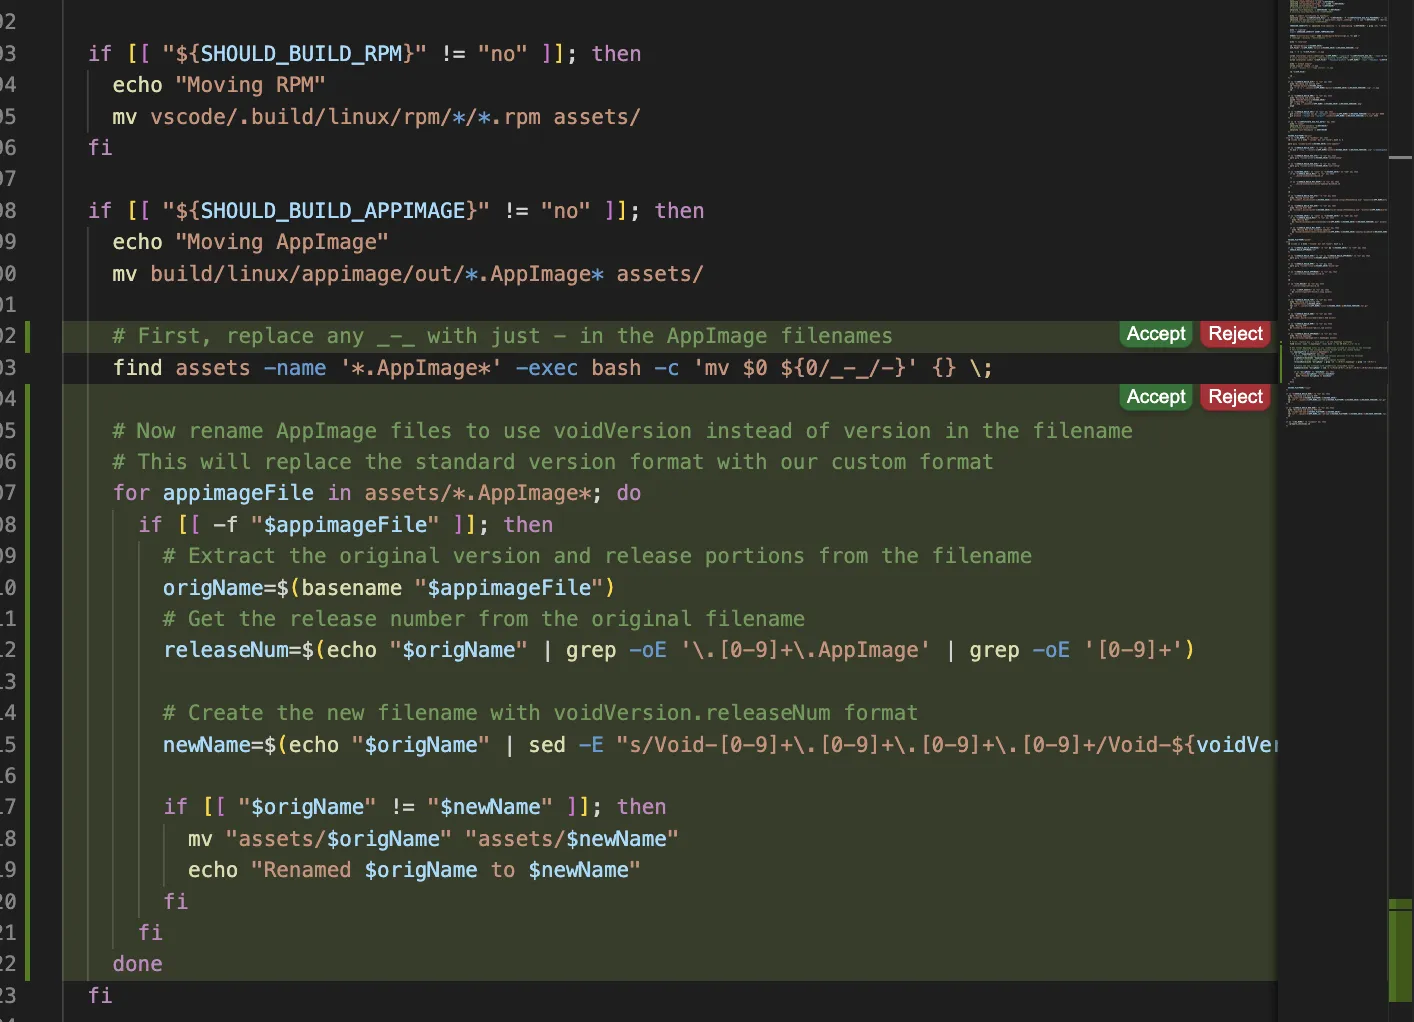
Task: Accept the voidVersion rename loop change
Action: tap(1155, 397)
